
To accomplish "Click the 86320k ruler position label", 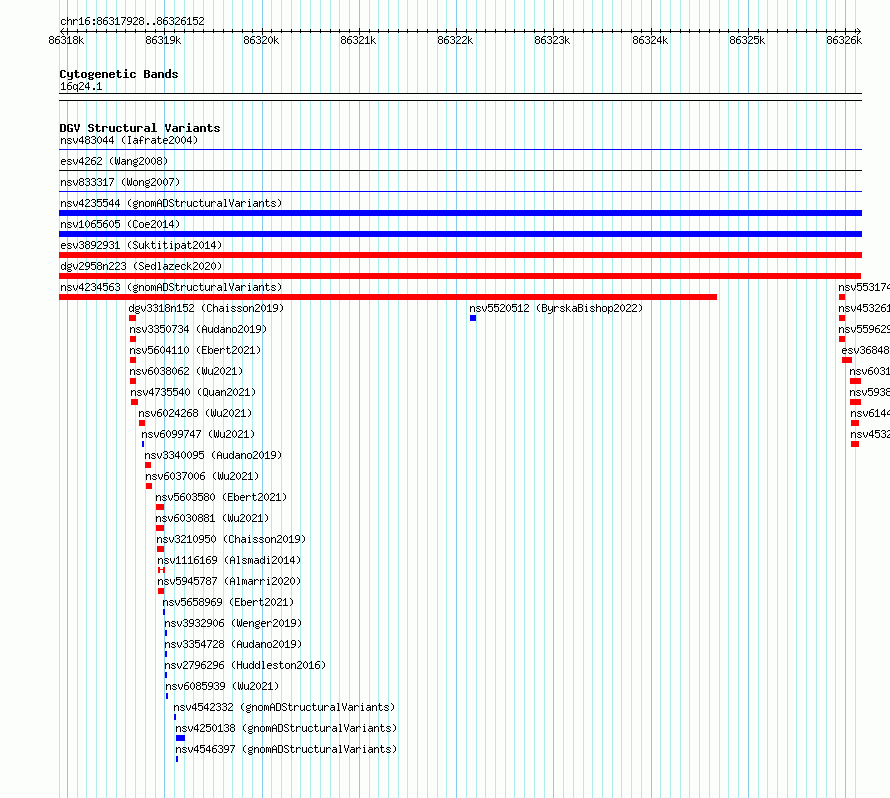I will (261, 40).
